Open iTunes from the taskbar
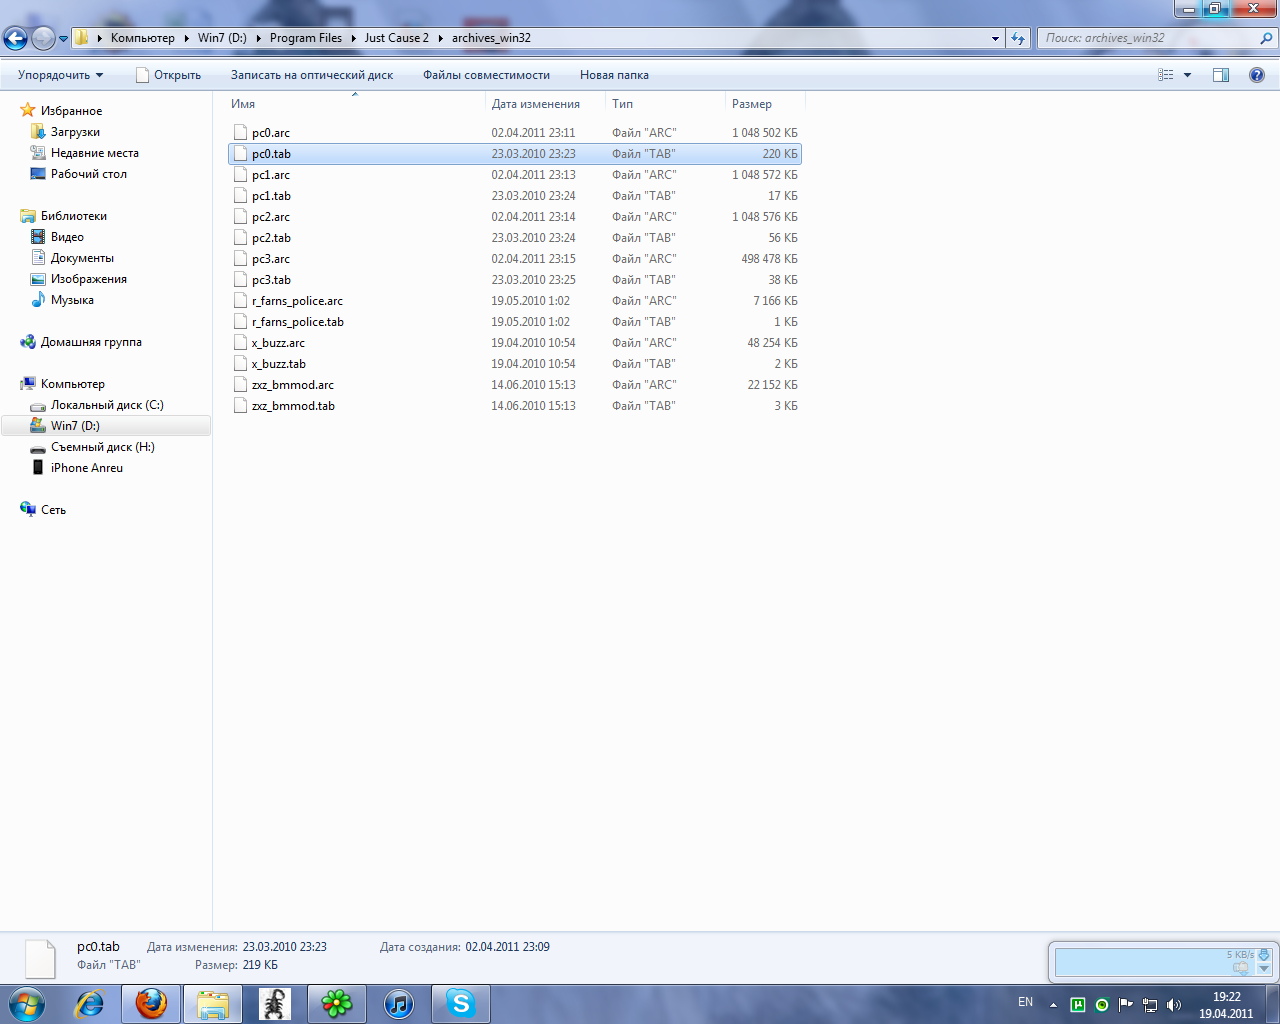This screenshot has height=1024, width=1280. click(x=399, y=1004)
